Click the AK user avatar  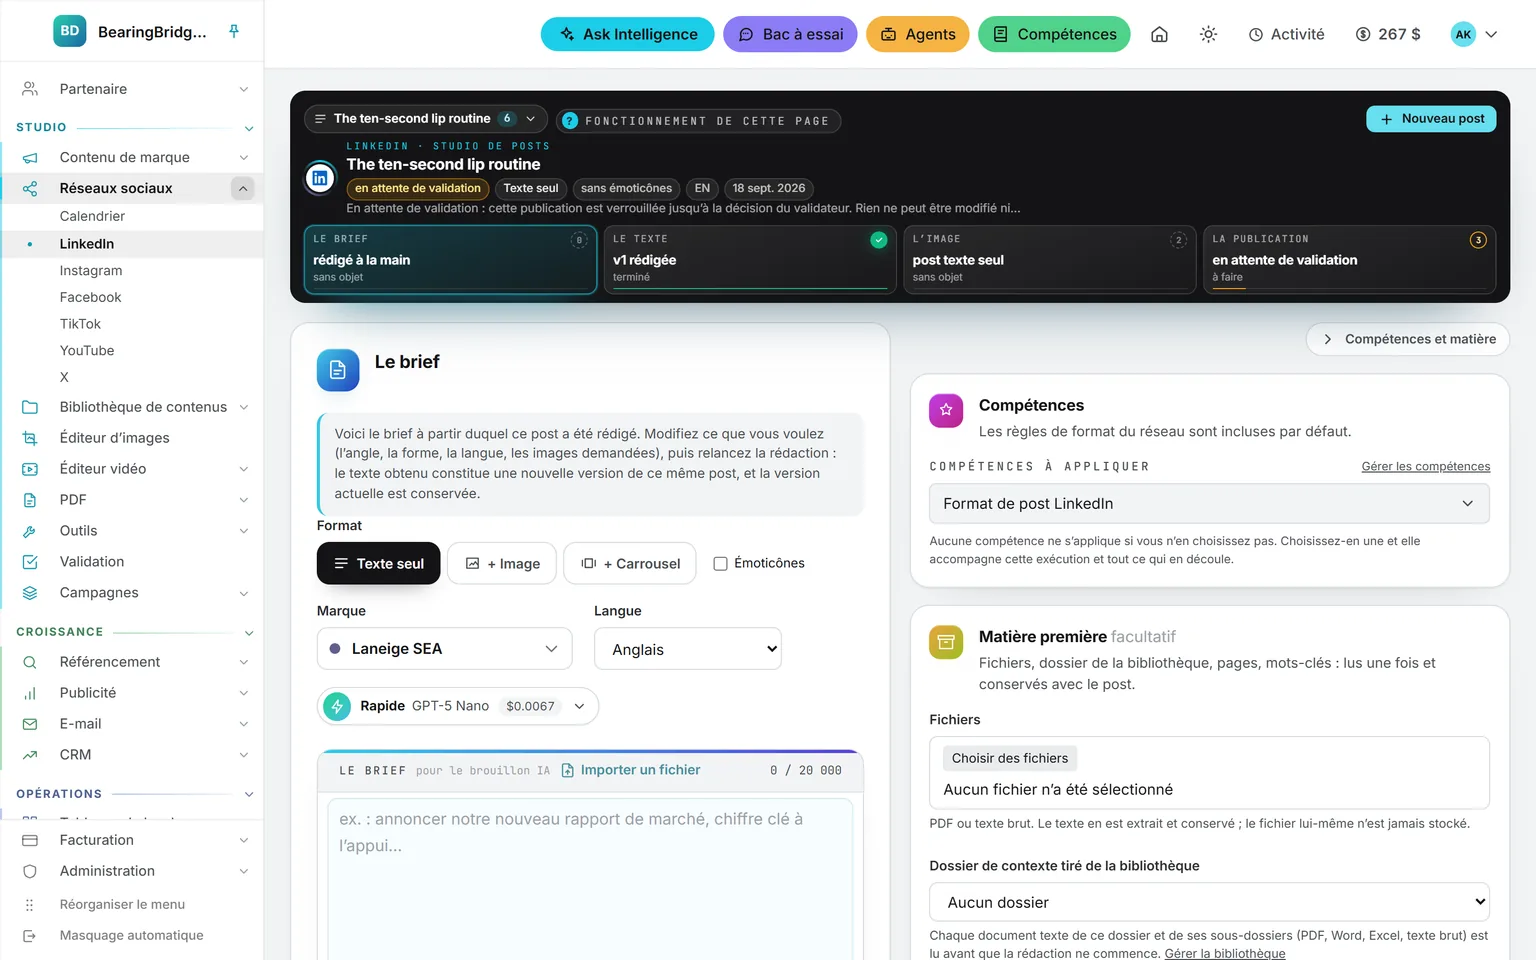tap(1463, 34)
